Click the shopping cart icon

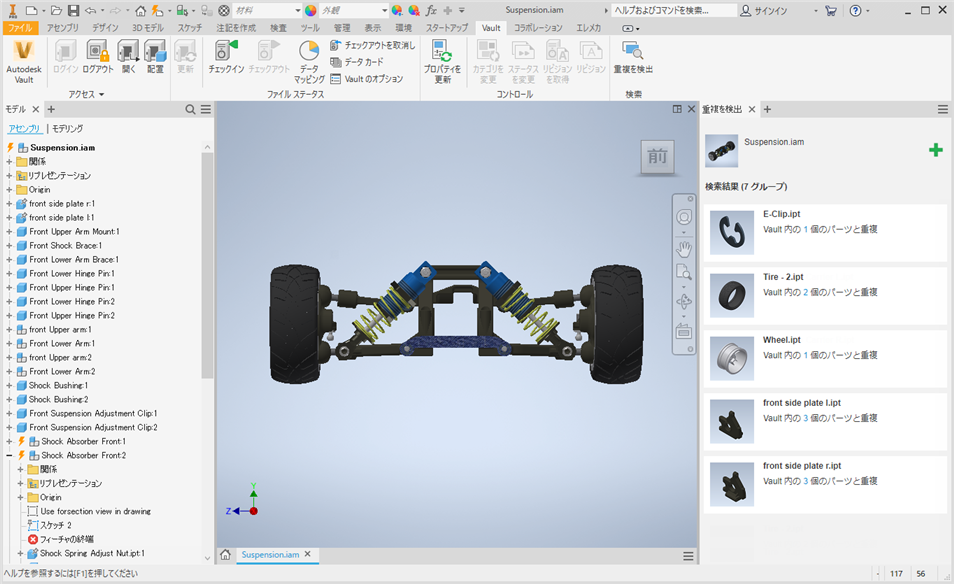[830, 10]
